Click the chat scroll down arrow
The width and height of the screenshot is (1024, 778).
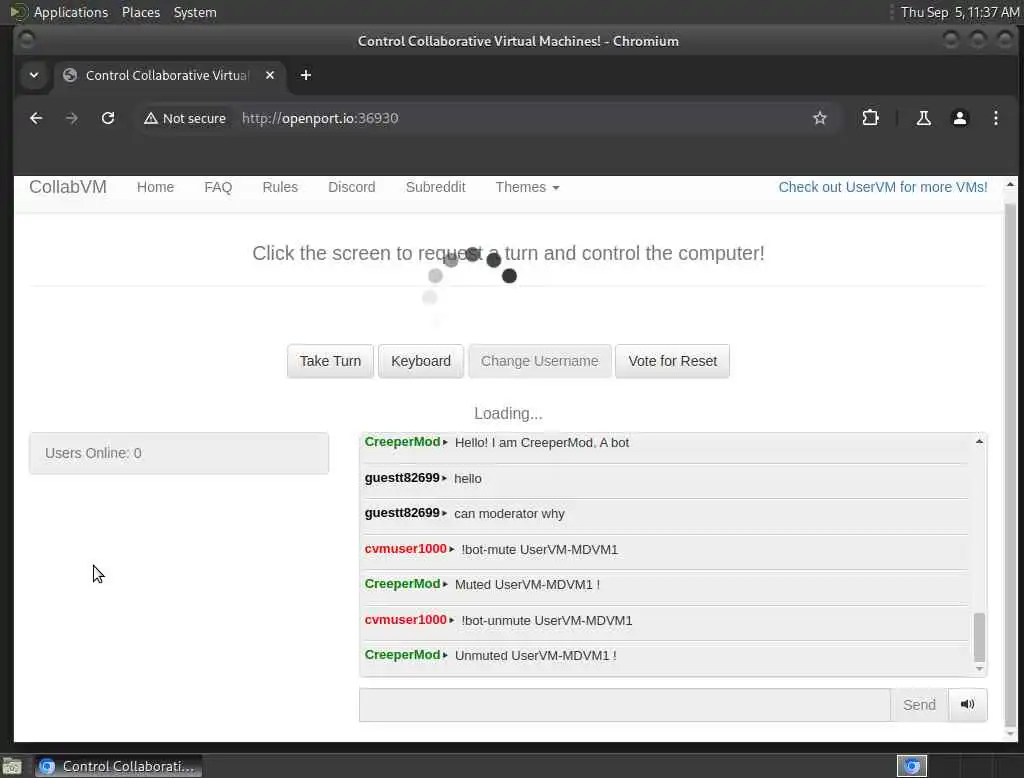[979, 668]
